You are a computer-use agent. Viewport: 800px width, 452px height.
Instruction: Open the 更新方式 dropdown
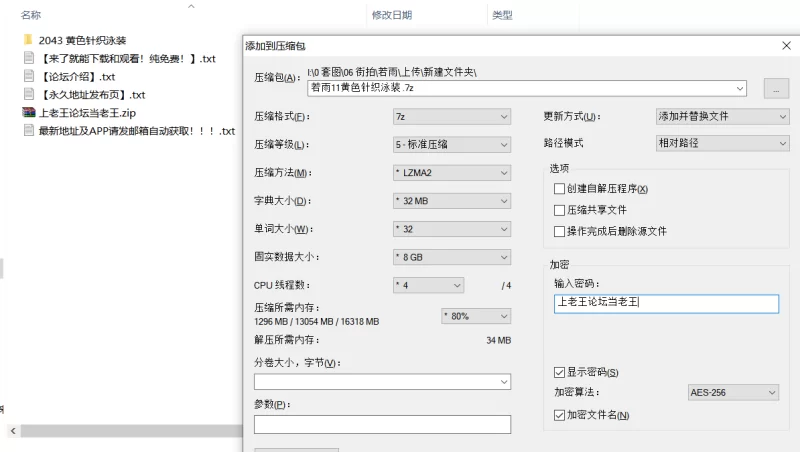click(722, 116)
